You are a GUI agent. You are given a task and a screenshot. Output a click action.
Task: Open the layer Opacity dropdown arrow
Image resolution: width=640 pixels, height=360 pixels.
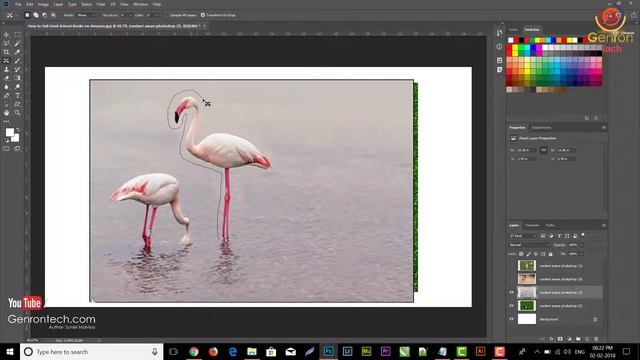coord(582,245)
